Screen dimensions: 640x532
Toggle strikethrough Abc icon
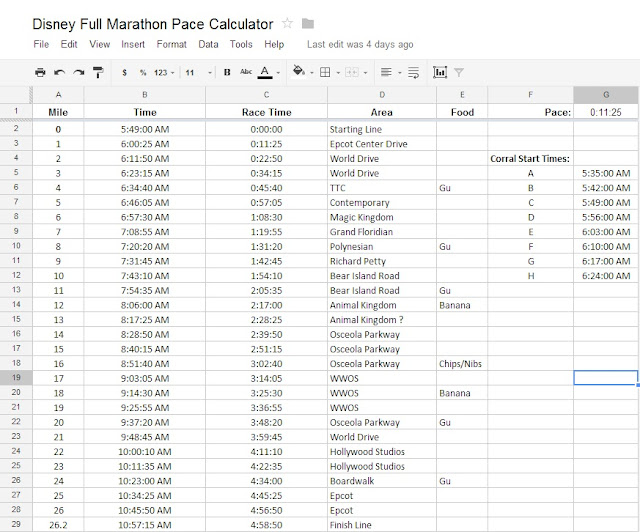[x=246, y=72]
